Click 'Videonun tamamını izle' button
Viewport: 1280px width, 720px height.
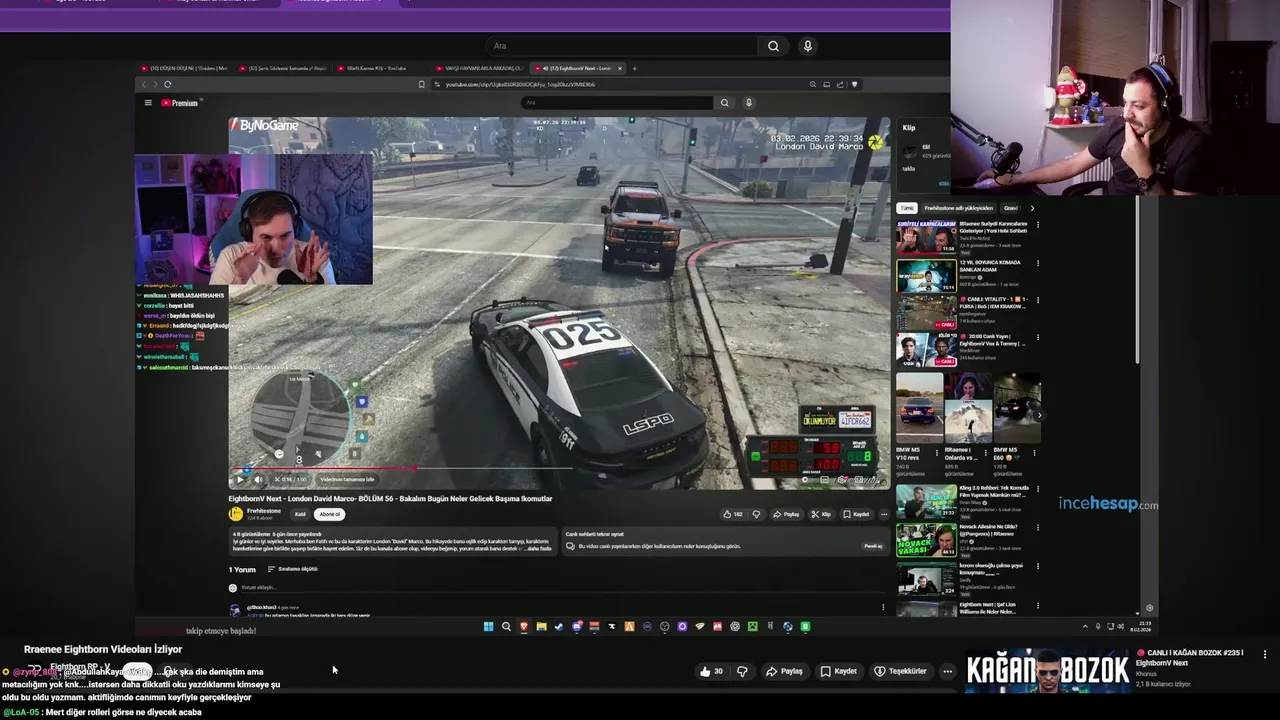[347, 479]
